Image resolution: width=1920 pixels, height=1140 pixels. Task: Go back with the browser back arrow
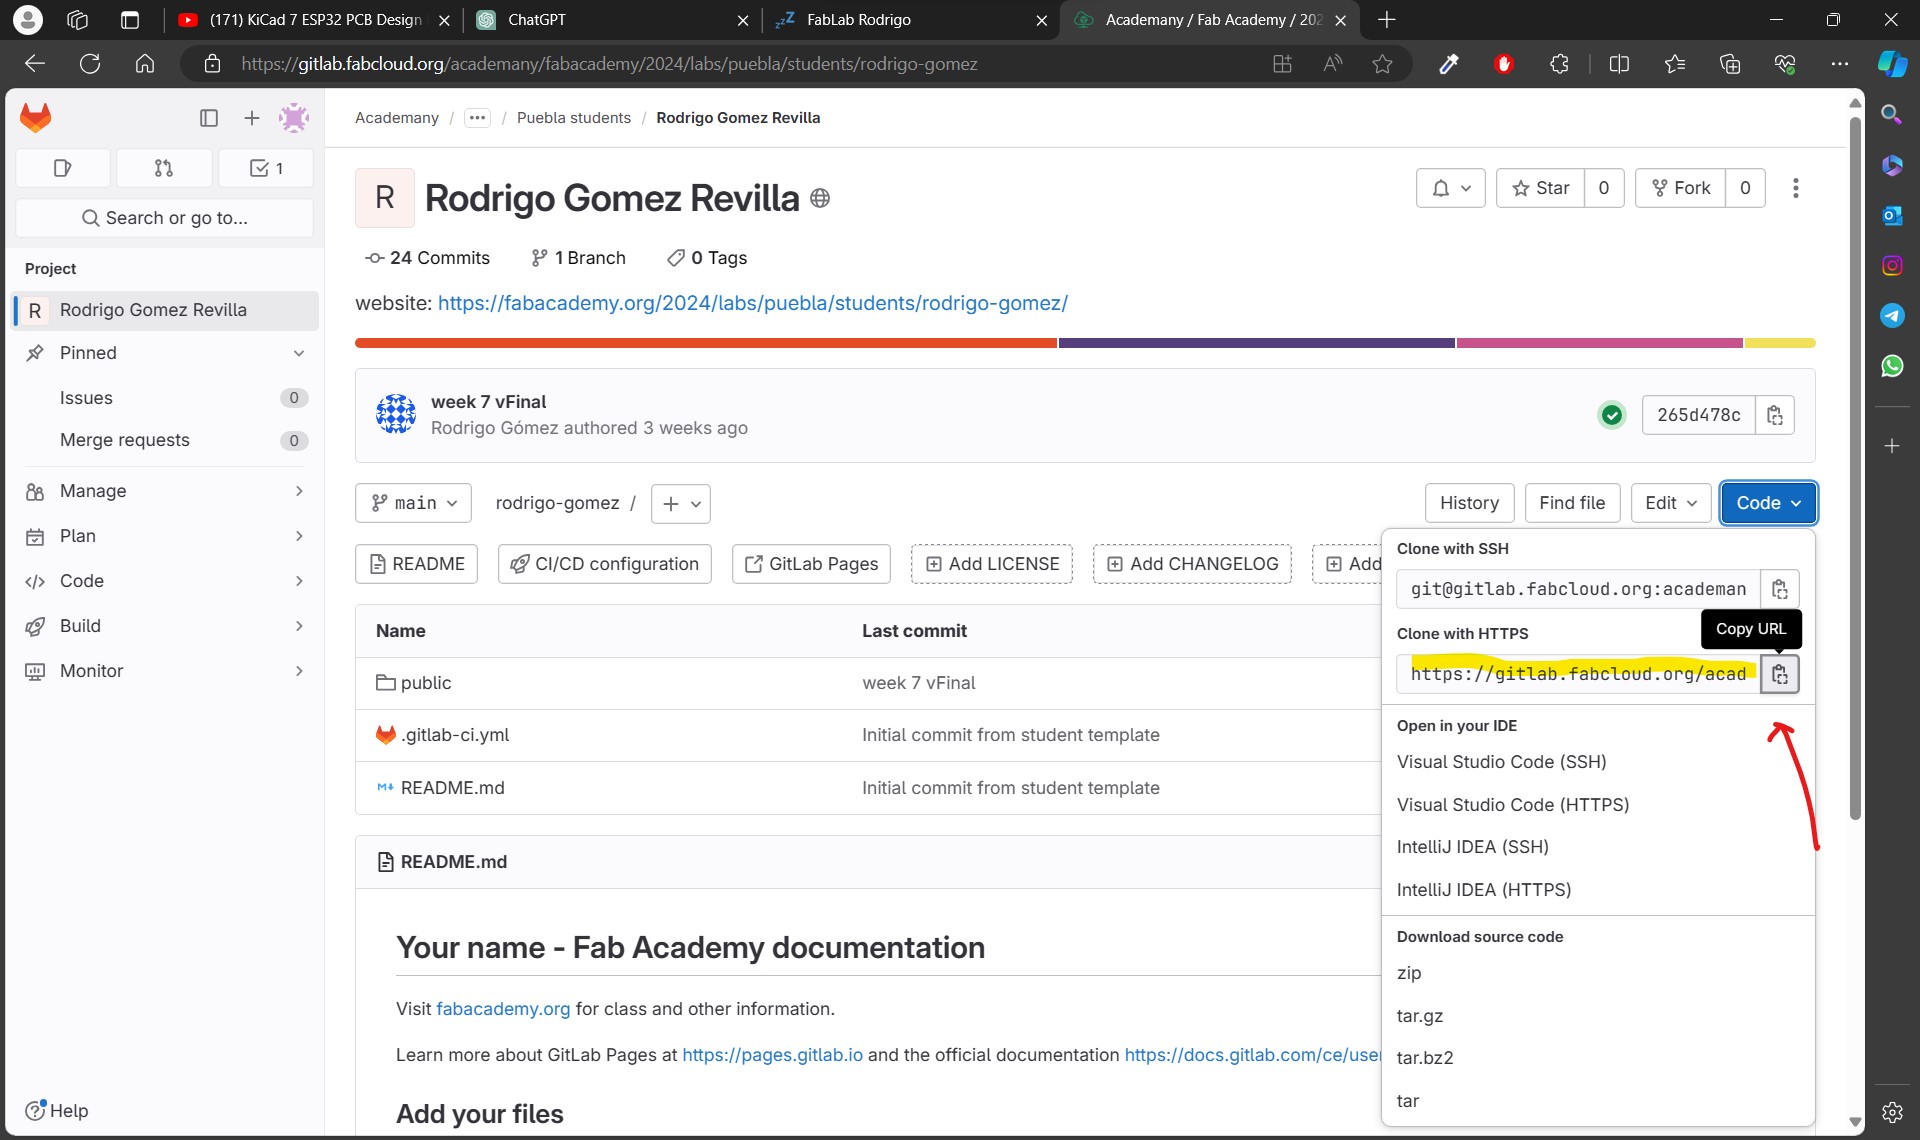[35, 64]
